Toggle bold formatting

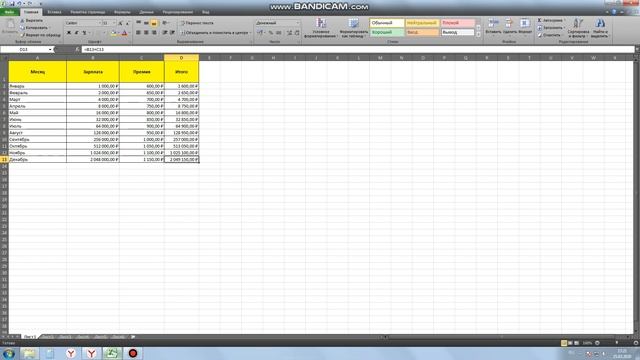69,33
